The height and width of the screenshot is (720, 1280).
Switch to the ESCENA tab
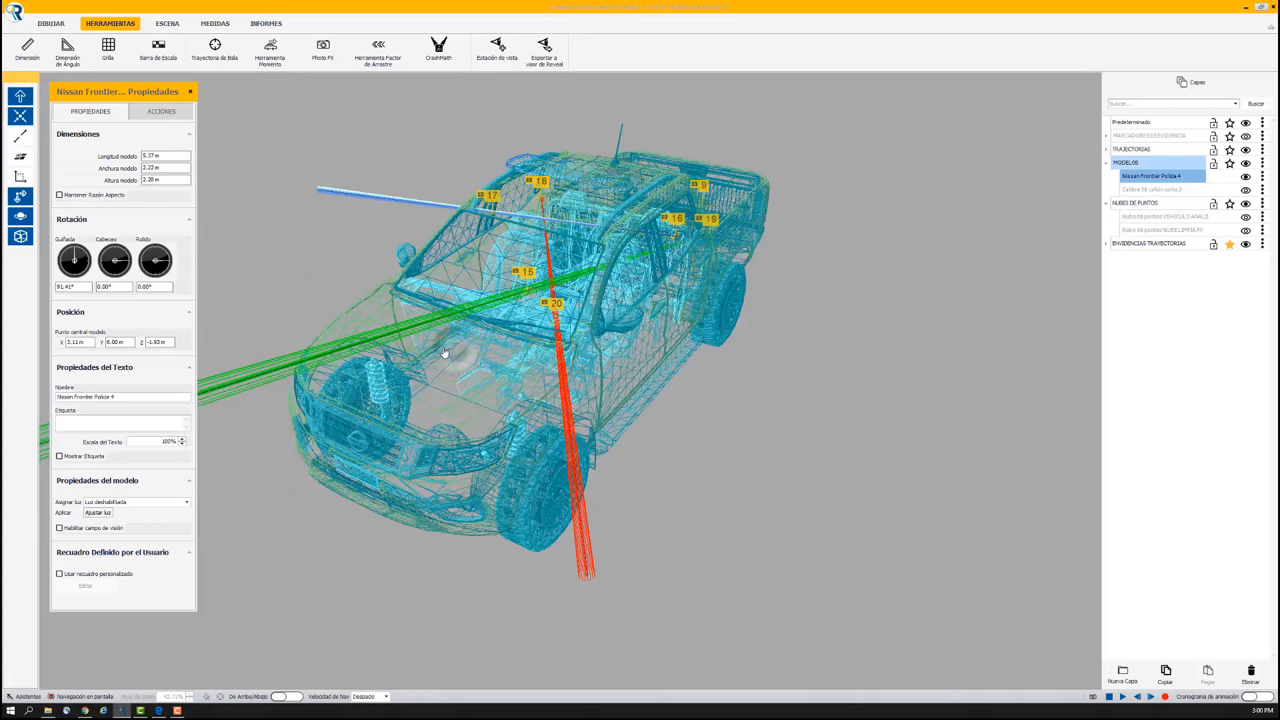click(167, 23)
